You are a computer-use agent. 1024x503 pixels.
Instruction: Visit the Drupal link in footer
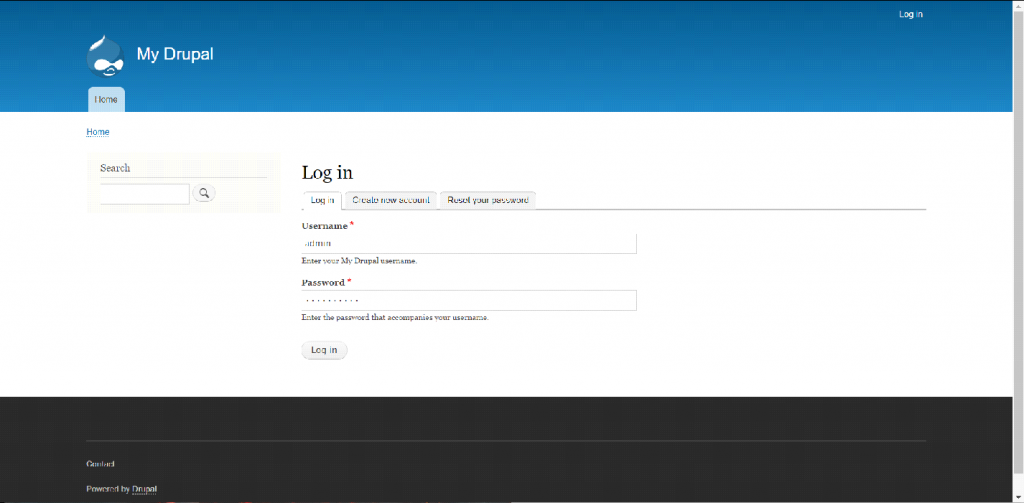click(x=145, y=489)
